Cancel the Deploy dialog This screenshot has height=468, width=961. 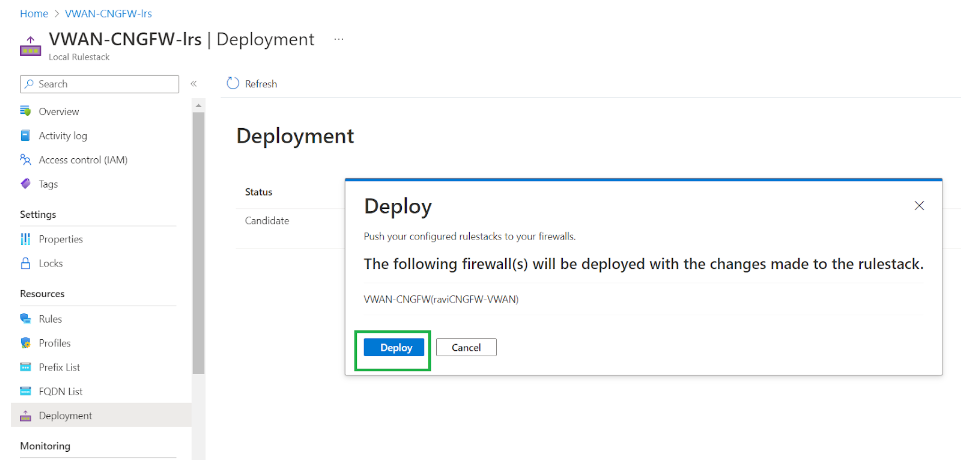coord(466,347)
